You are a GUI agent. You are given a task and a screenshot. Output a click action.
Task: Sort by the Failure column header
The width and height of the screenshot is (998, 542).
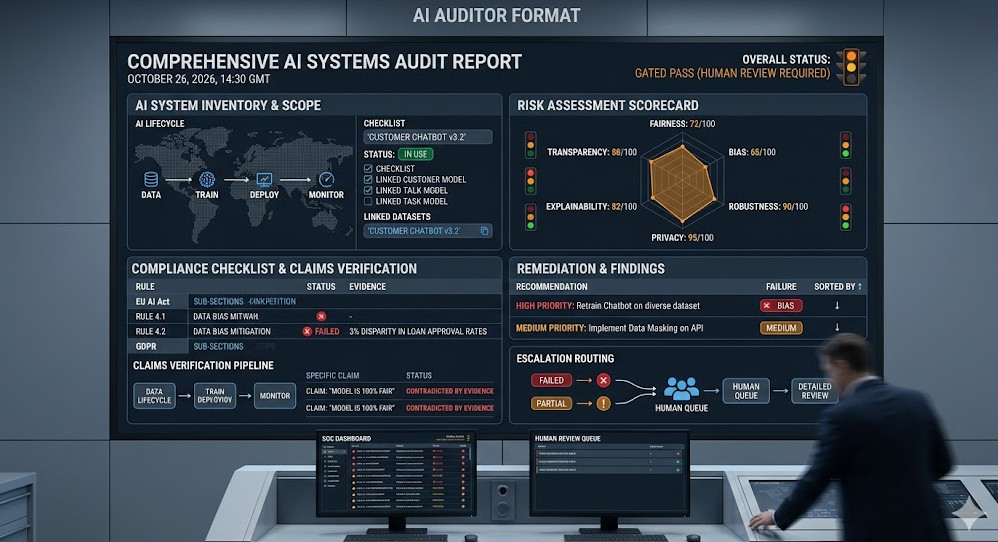coord(781,287)
